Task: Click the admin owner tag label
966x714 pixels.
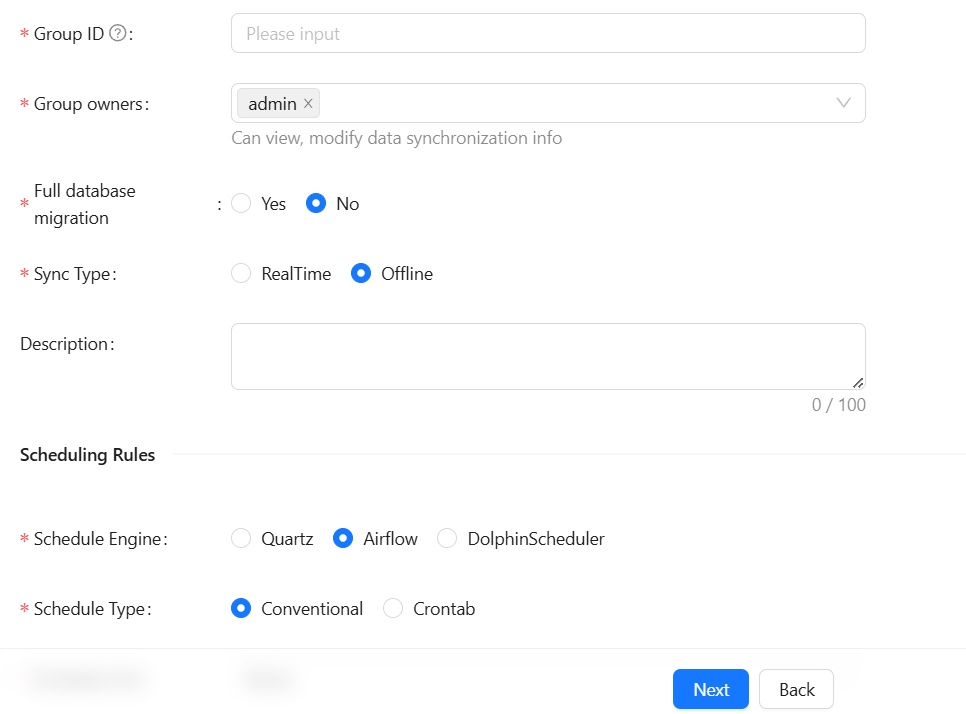Action: point(272,104)
